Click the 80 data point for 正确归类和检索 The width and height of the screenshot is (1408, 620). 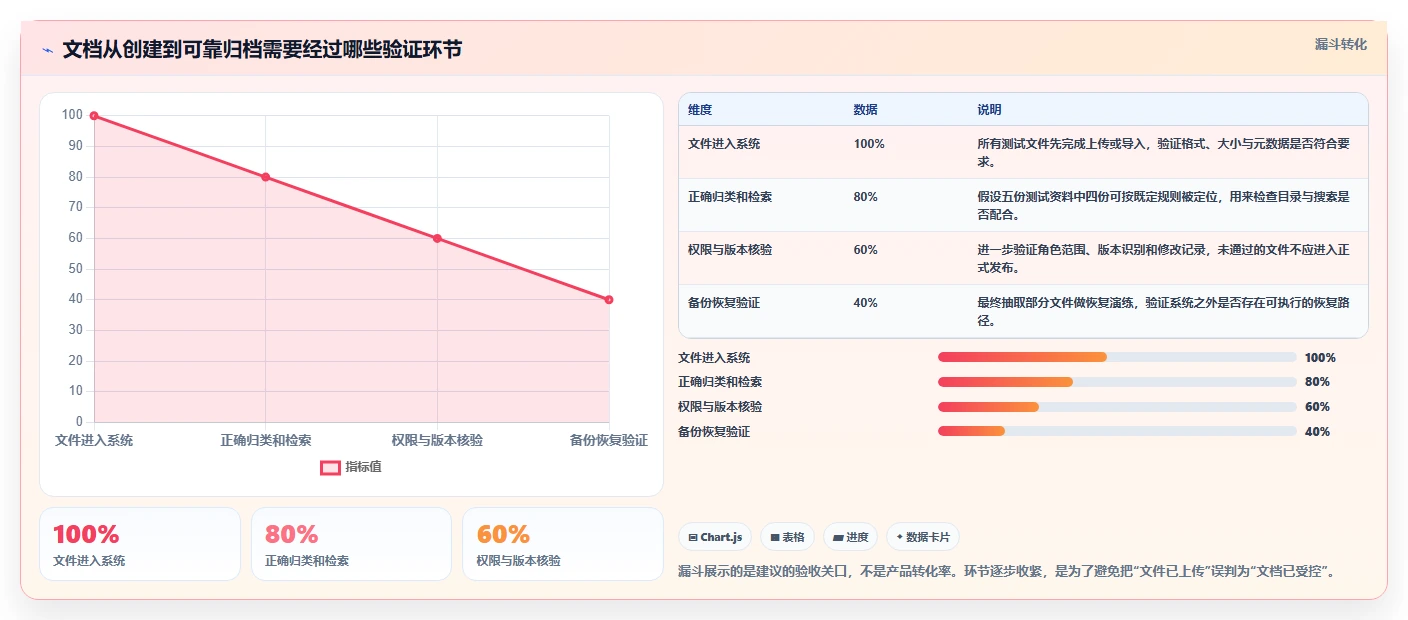click(x=265, y=177)
